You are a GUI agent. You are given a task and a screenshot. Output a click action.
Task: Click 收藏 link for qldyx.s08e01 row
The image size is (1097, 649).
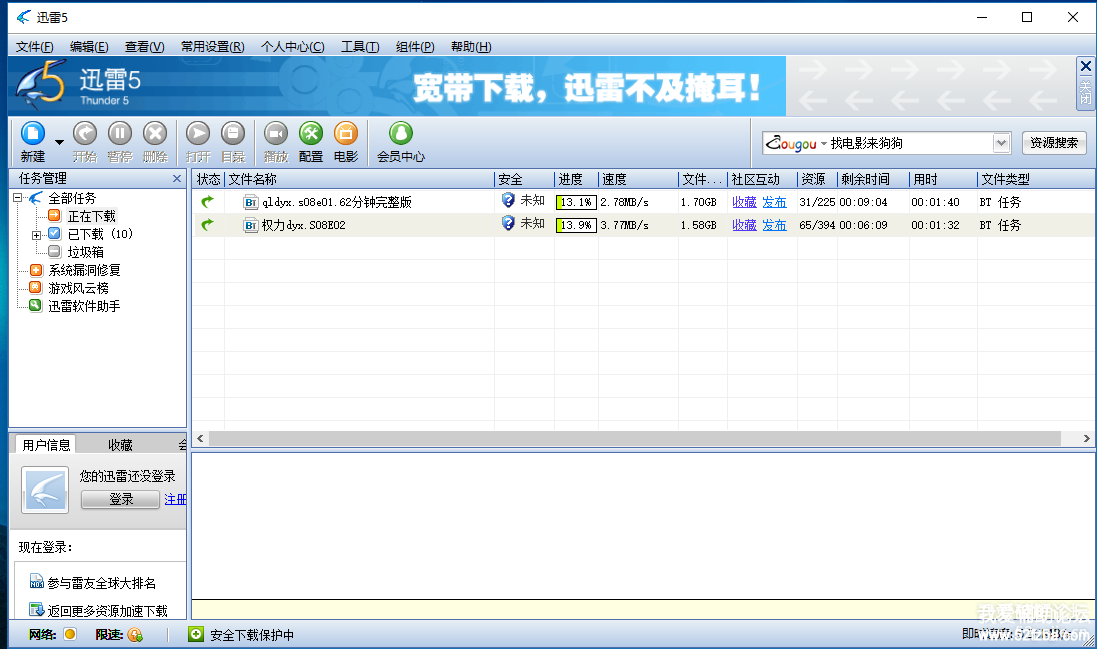coord(744,202)
